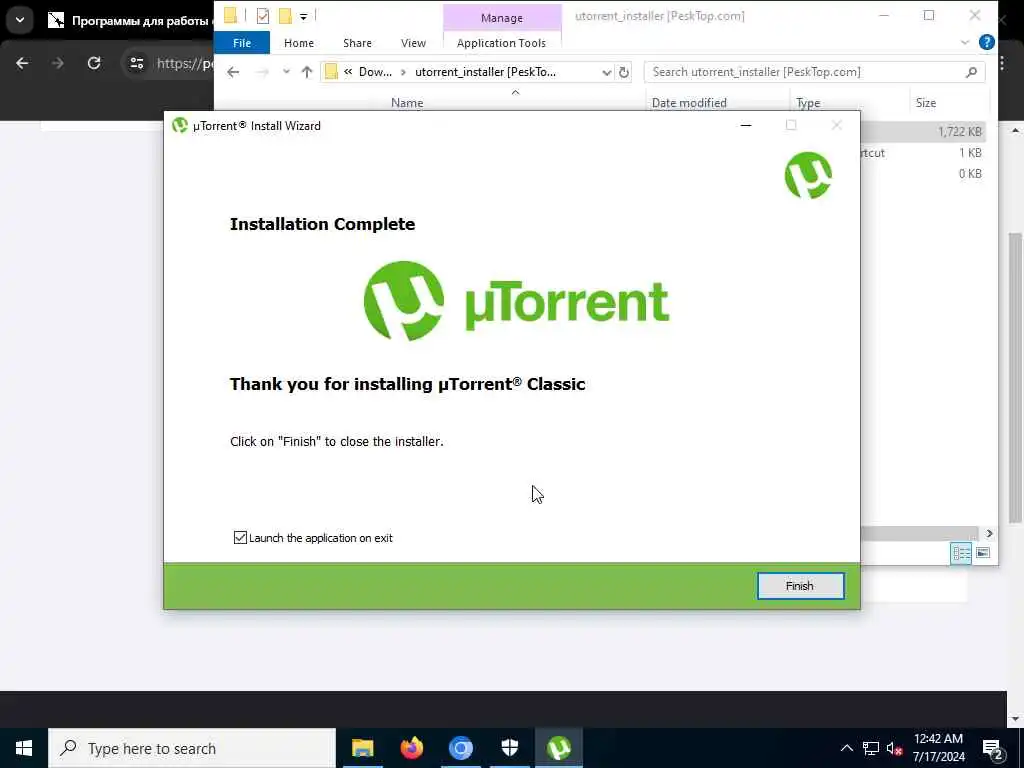Switch Explorer to large thumbnails view
Image resolution: width=1024 pixels, height=768 pixels.
[x=983, y=553]
